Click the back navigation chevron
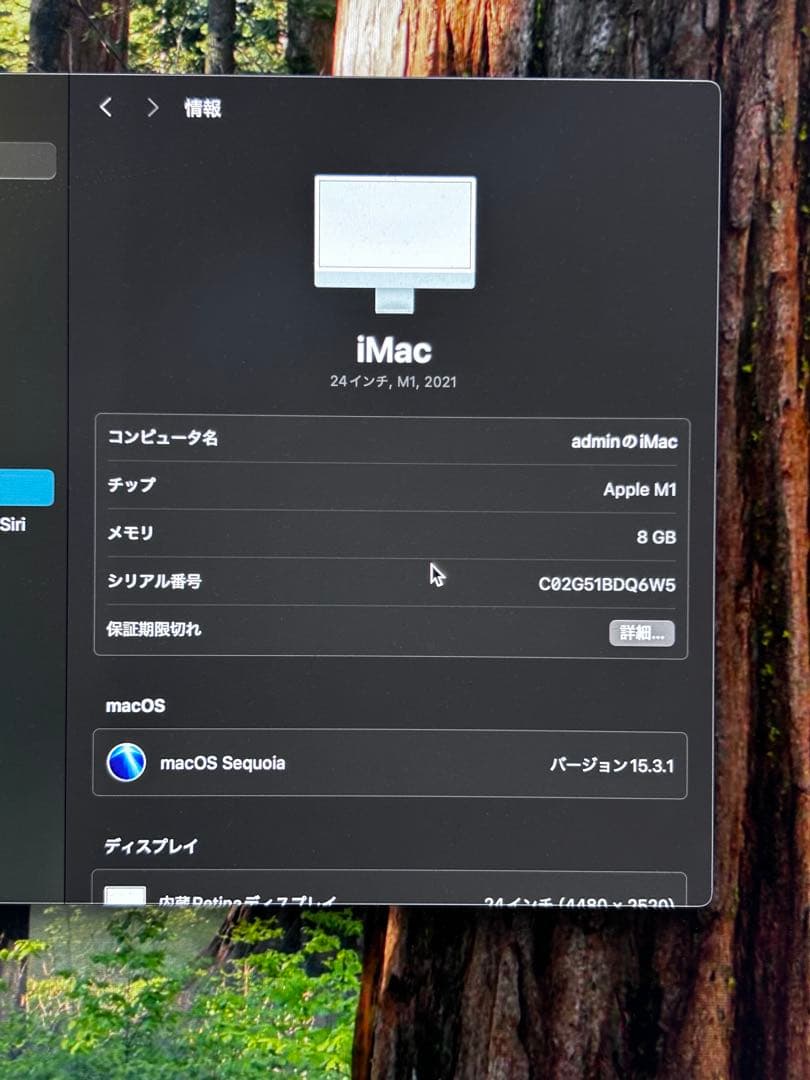 tap(104, 107)
